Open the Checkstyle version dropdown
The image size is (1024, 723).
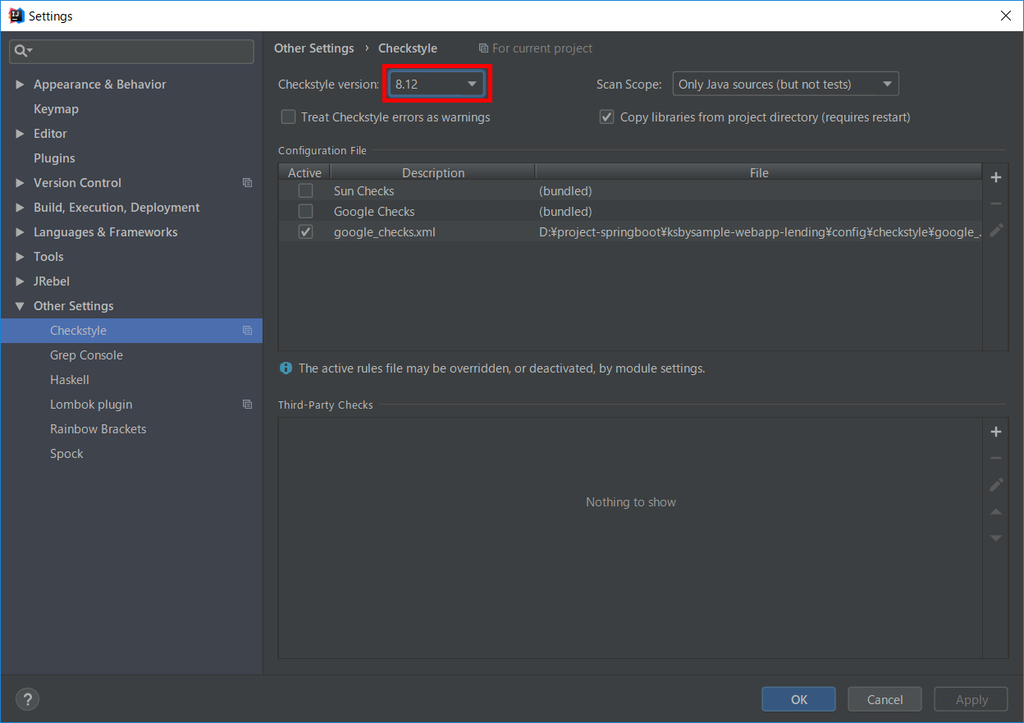(x=436, y=84)
